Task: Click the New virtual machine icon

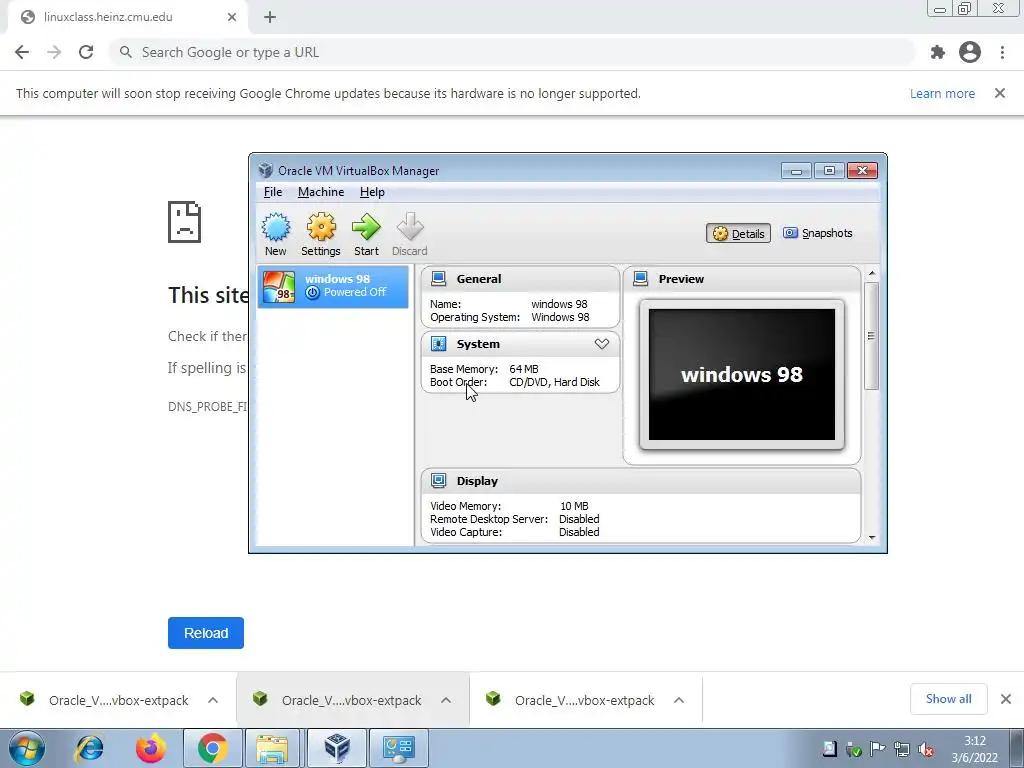Action: [276, 227]
